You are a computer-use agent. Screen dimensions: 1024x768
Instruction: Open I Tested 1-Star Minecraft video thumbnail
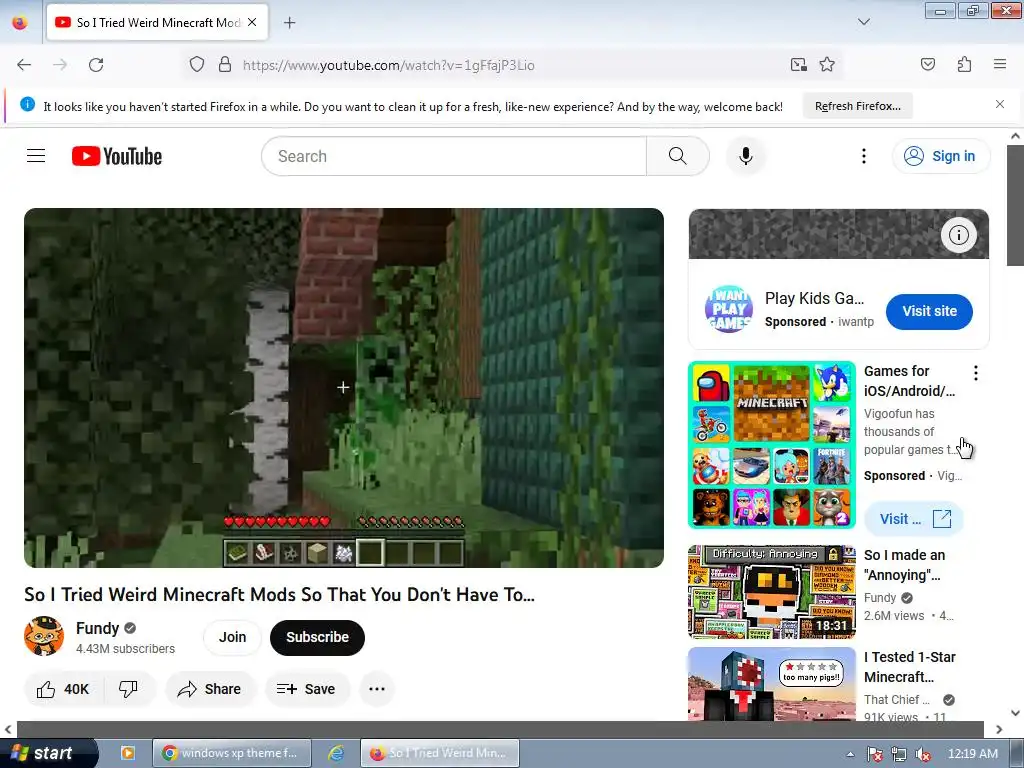pos(772,684)
